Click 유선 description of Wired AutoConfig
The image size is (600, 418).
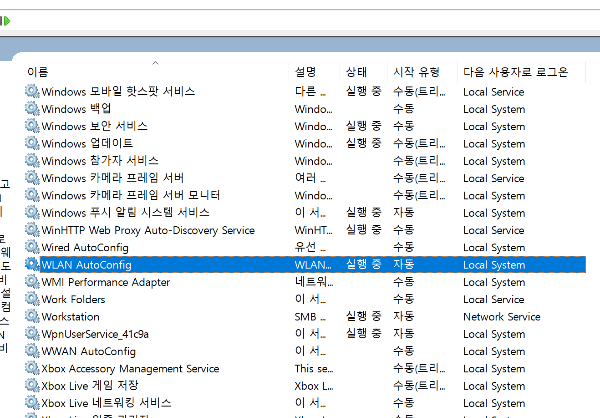pos(310,247)
